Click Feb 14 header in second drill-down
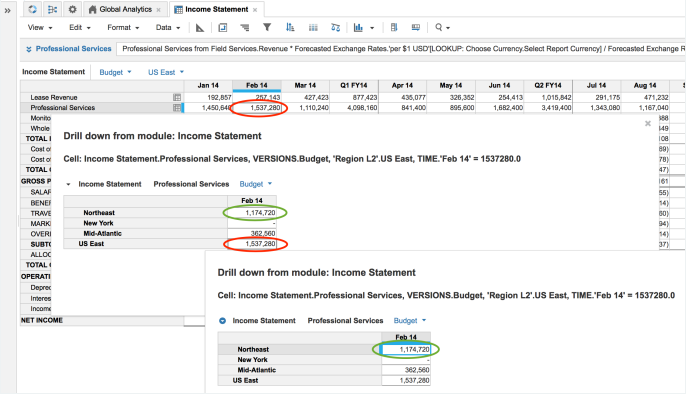The width and height of the screenshot is (686, 394). (x=406, y=337)
